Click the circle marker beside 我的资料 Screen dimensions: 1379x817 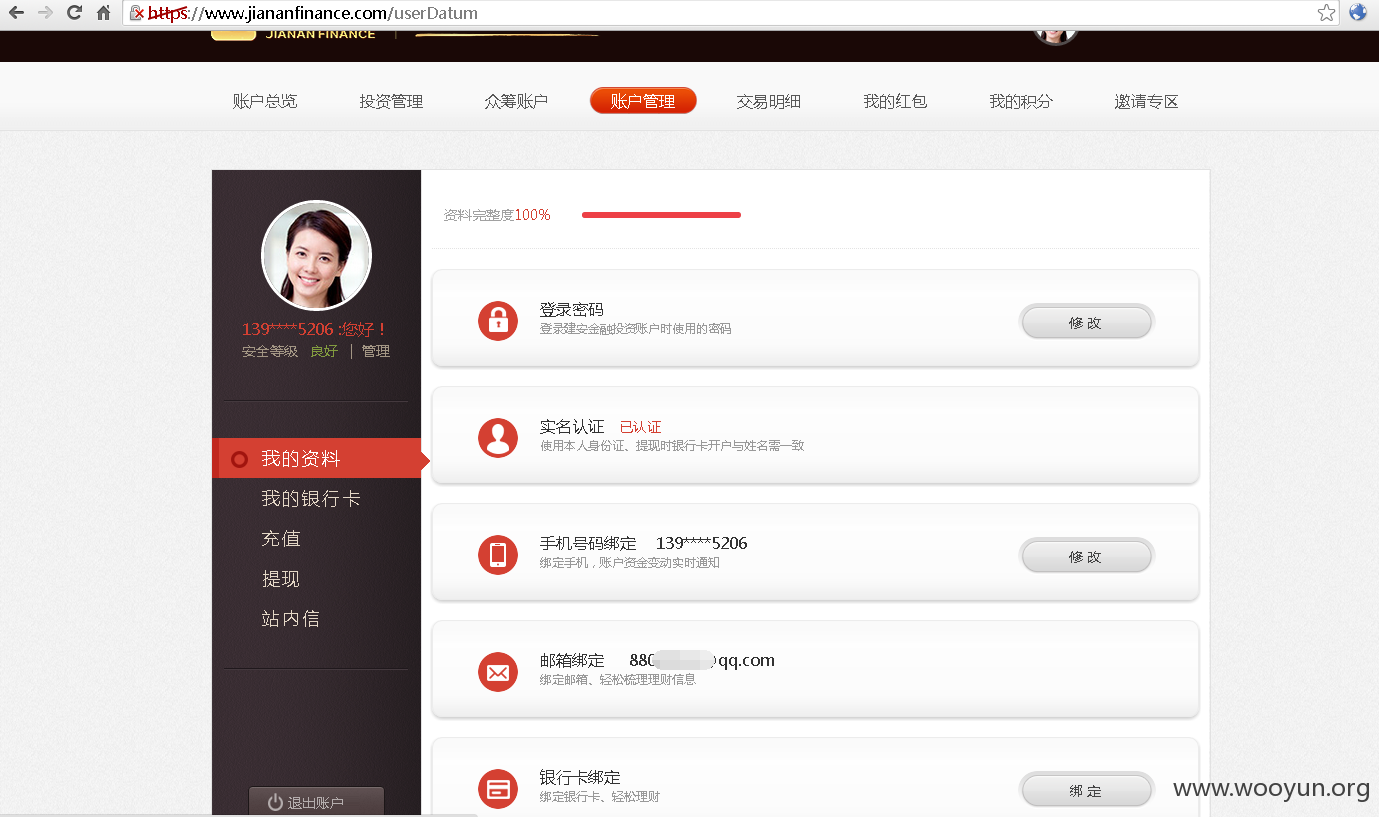coord(239,459)
